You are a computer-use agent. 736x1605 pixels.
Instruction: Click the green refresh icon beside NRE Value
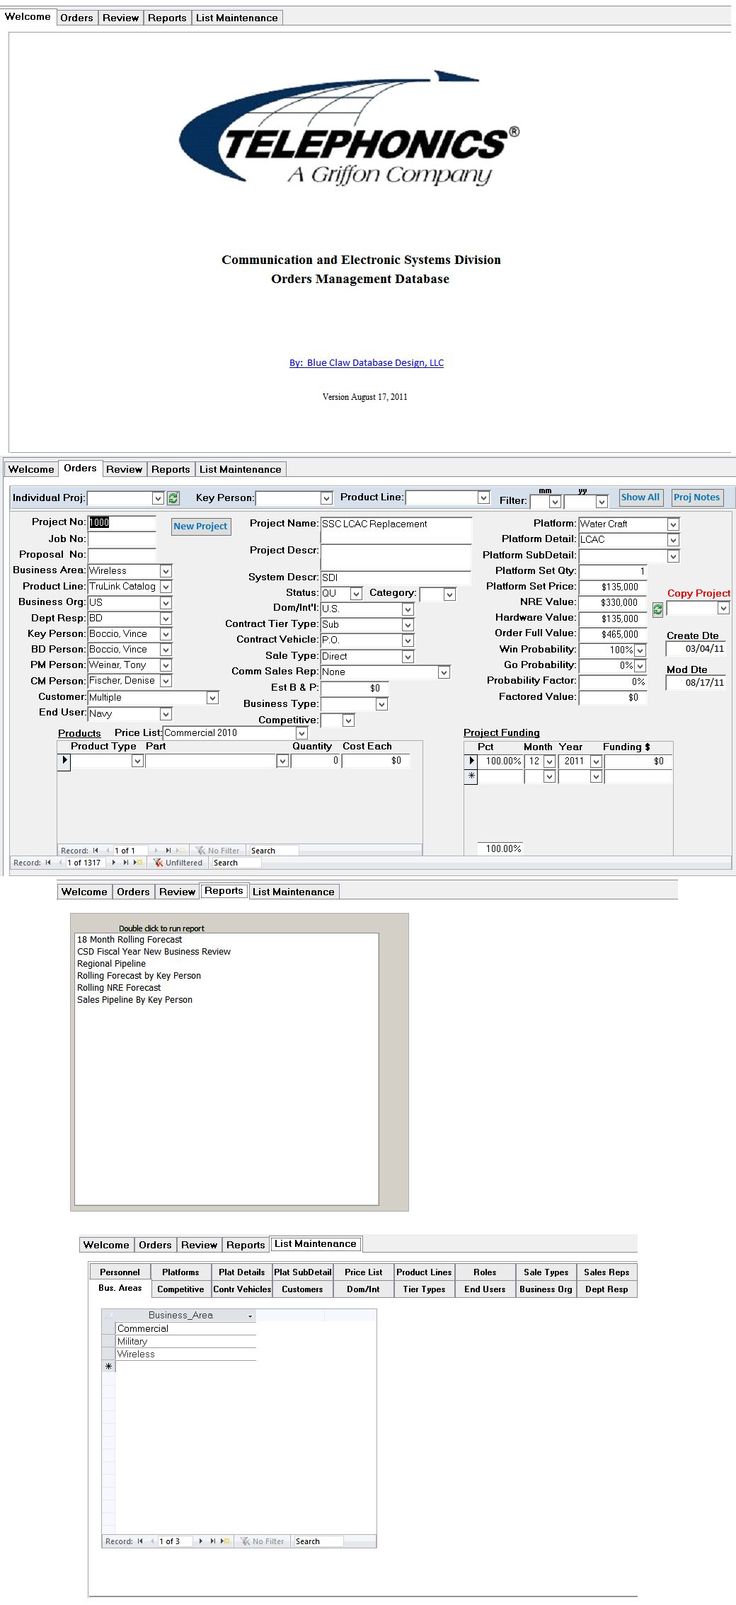pos(658,609)
